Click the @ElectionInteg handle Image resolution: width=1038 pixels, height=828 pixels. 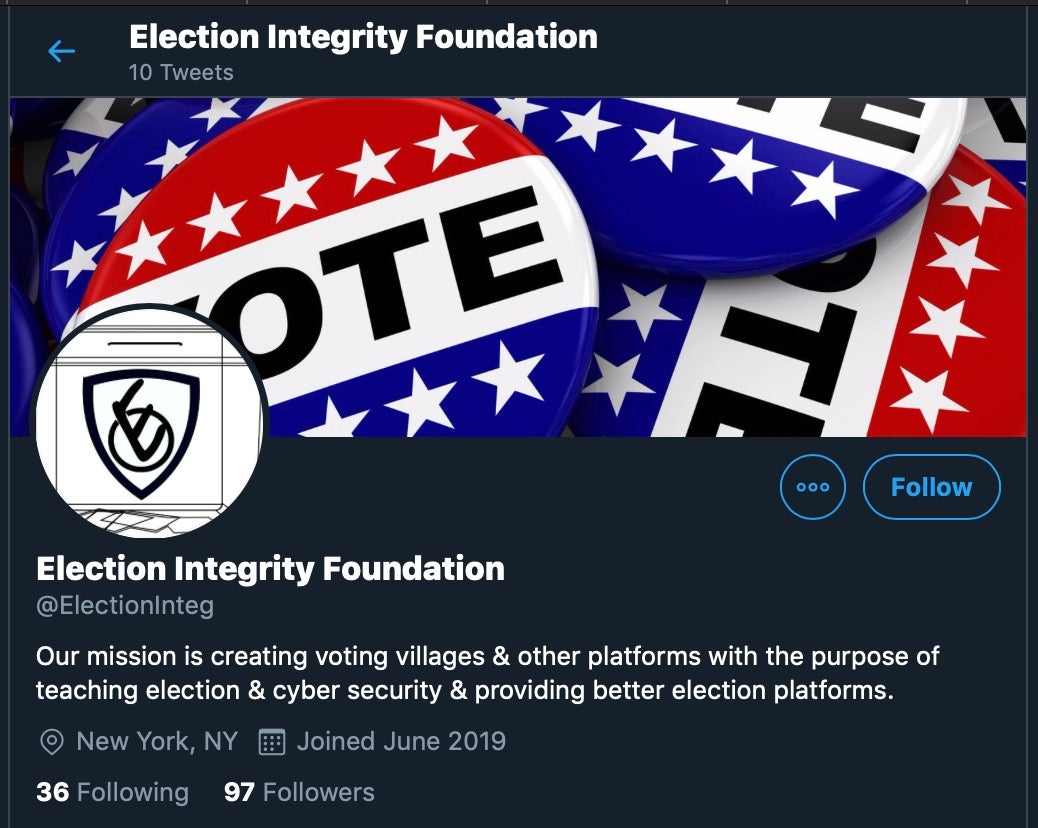125,605
